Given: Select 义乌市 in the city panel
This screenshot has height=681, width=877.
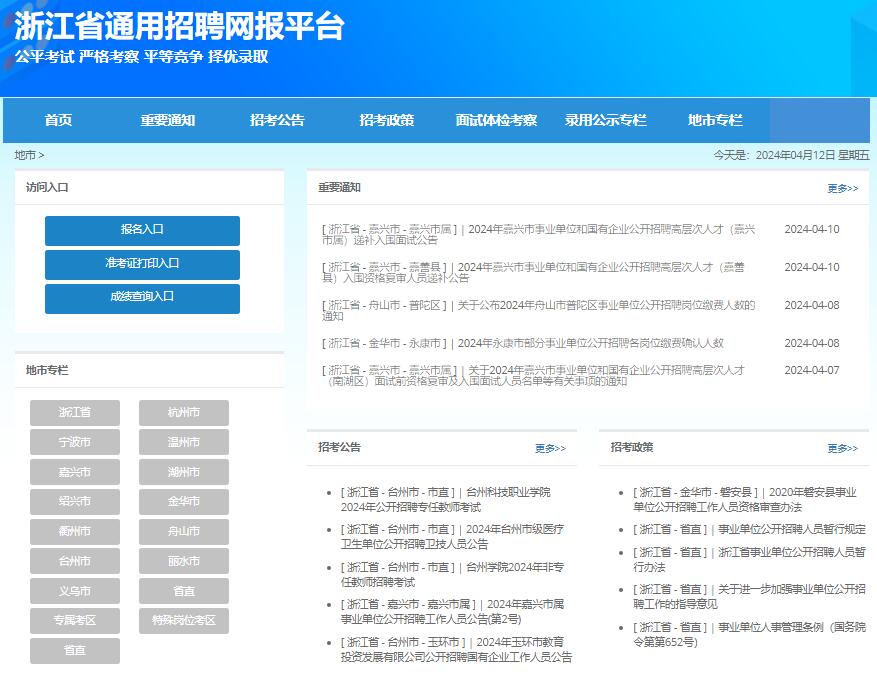Looking at the screenshot, I should coord(74,591).
